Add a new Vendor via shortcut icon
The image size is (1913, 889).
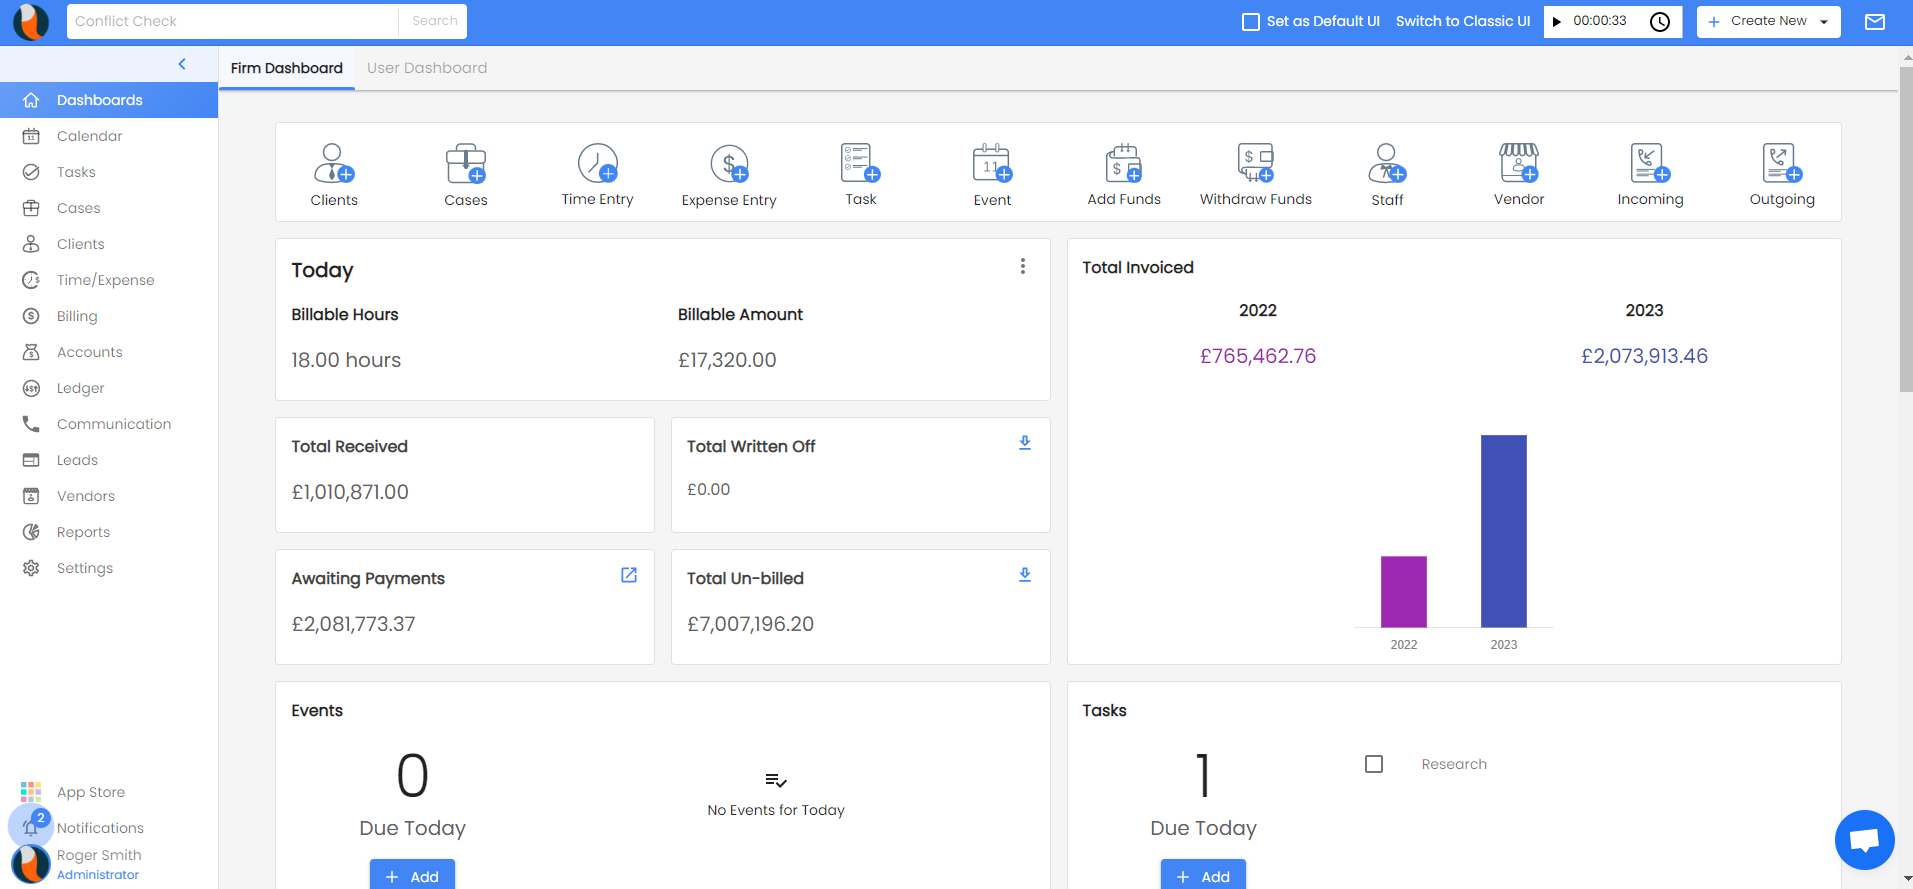click(x=1518, y=164)
